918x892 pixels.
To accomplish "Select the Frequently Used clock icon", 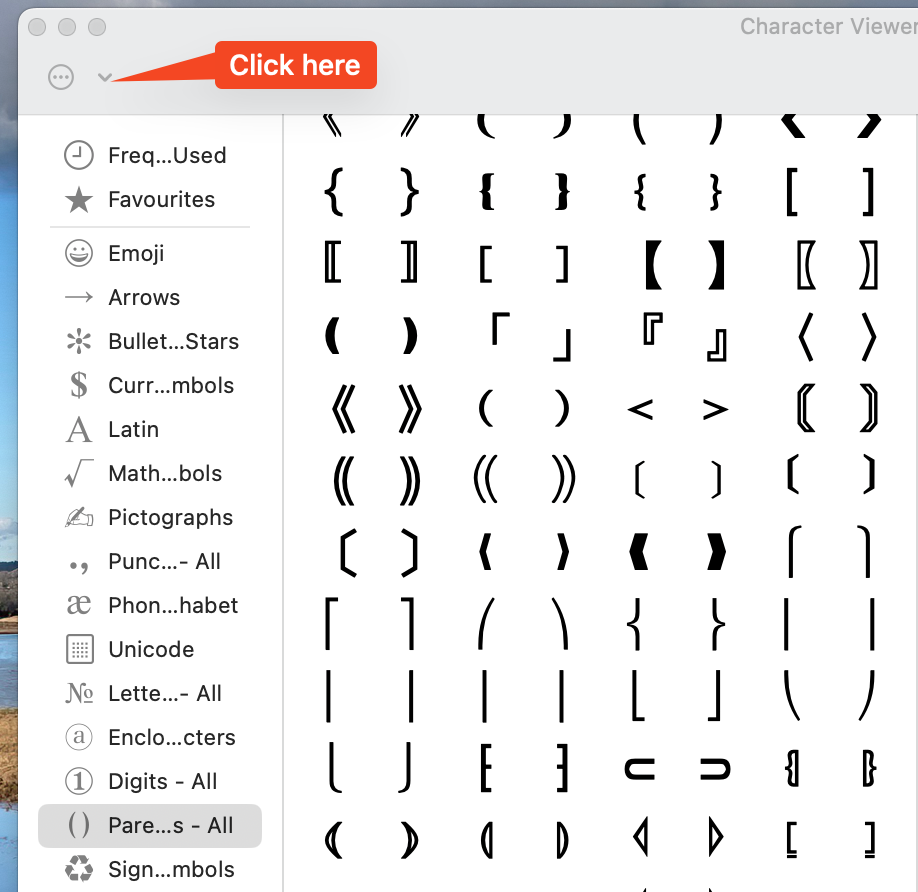I will pyautogui.click(x=78, y=156).
